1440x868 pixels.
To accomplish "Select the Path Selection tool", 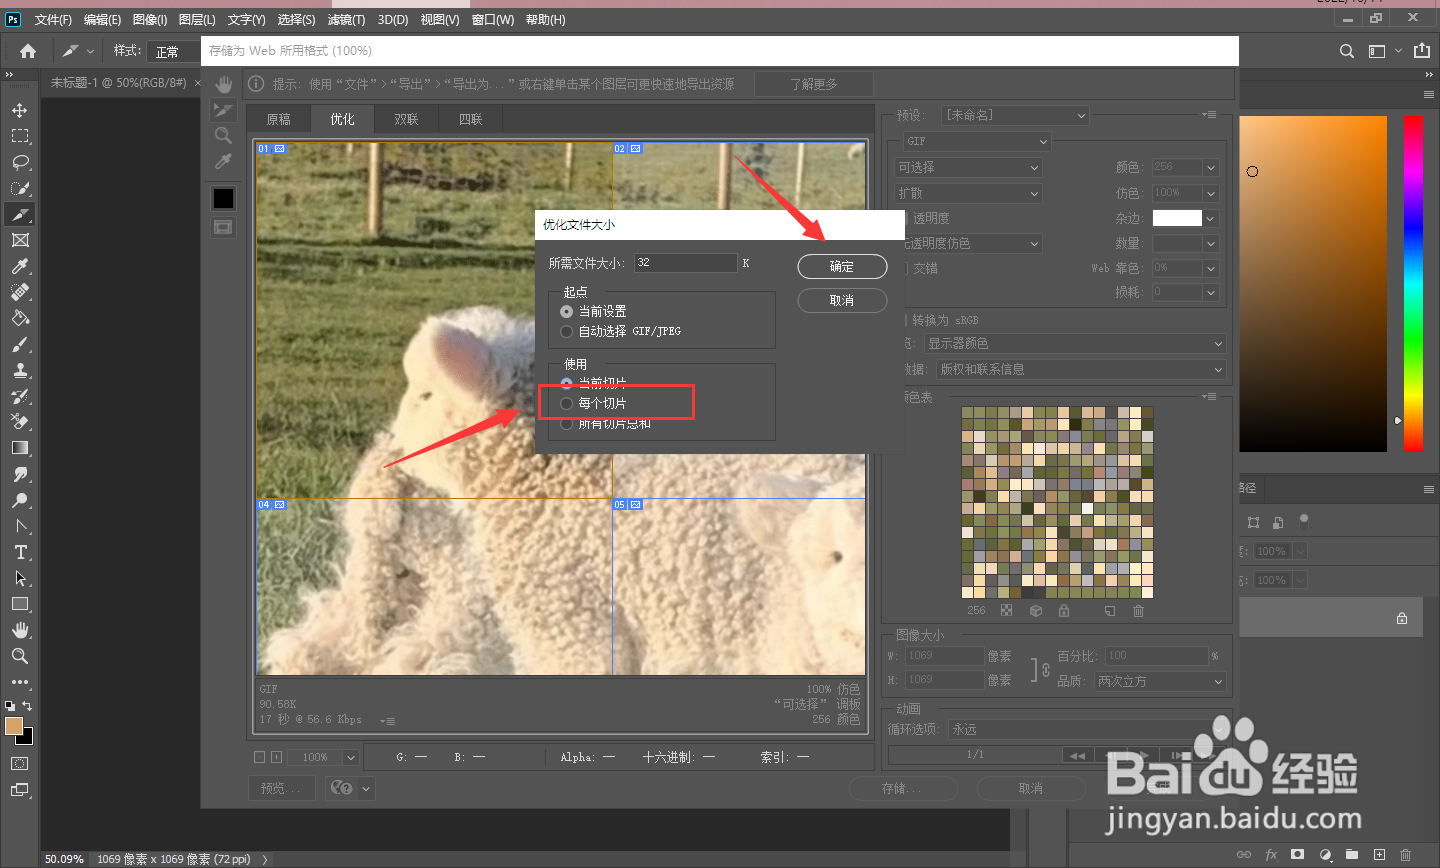I will 20,578.
